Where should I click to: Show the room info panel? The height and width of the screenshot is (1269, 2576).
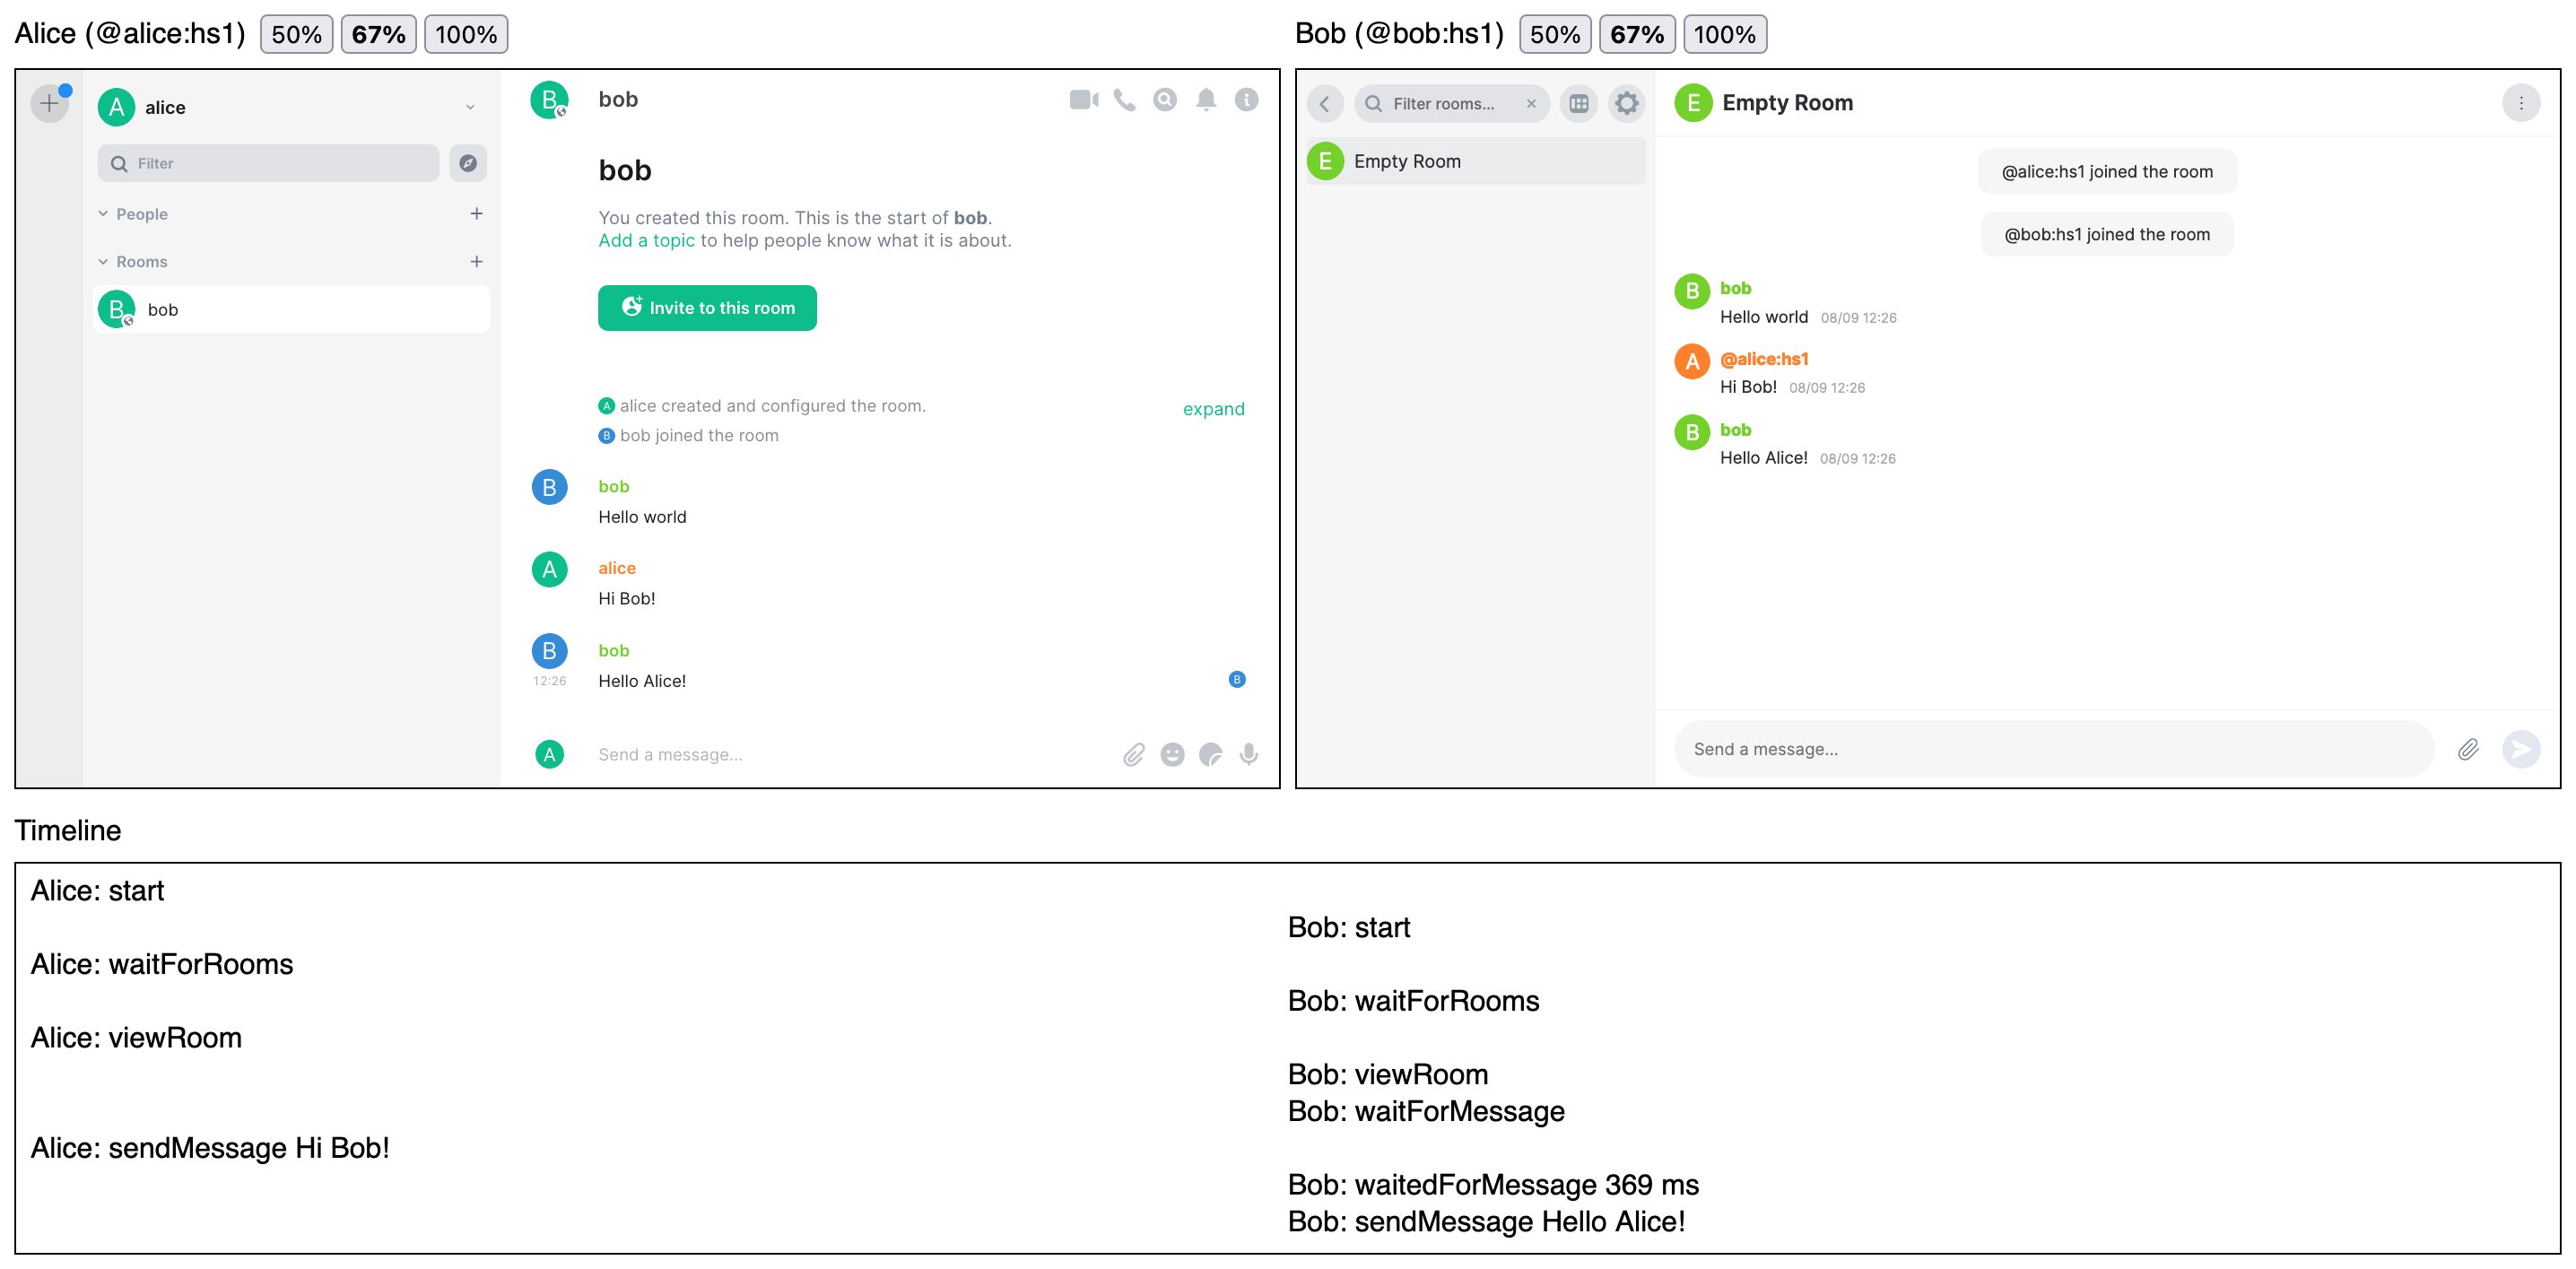[1246, 100]
